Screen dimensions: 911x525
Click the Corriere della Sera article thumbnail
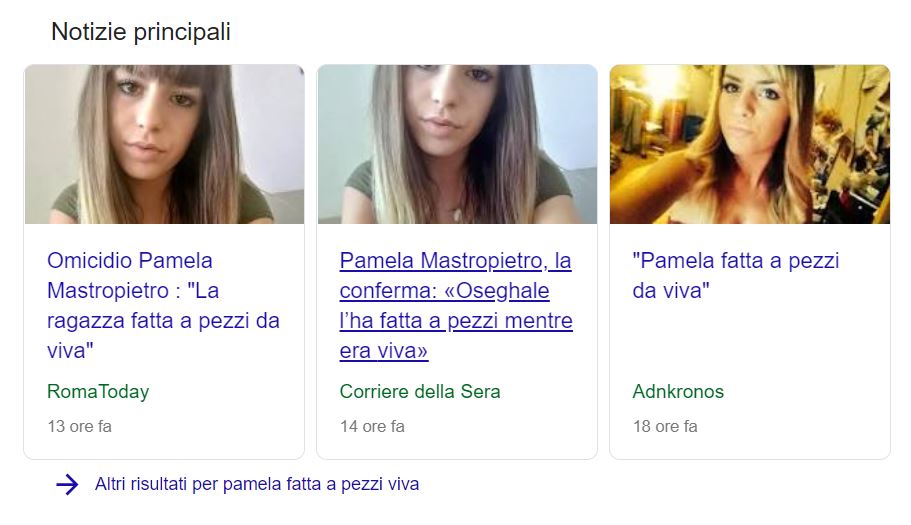pyautogui.click(x=457, y=144)
